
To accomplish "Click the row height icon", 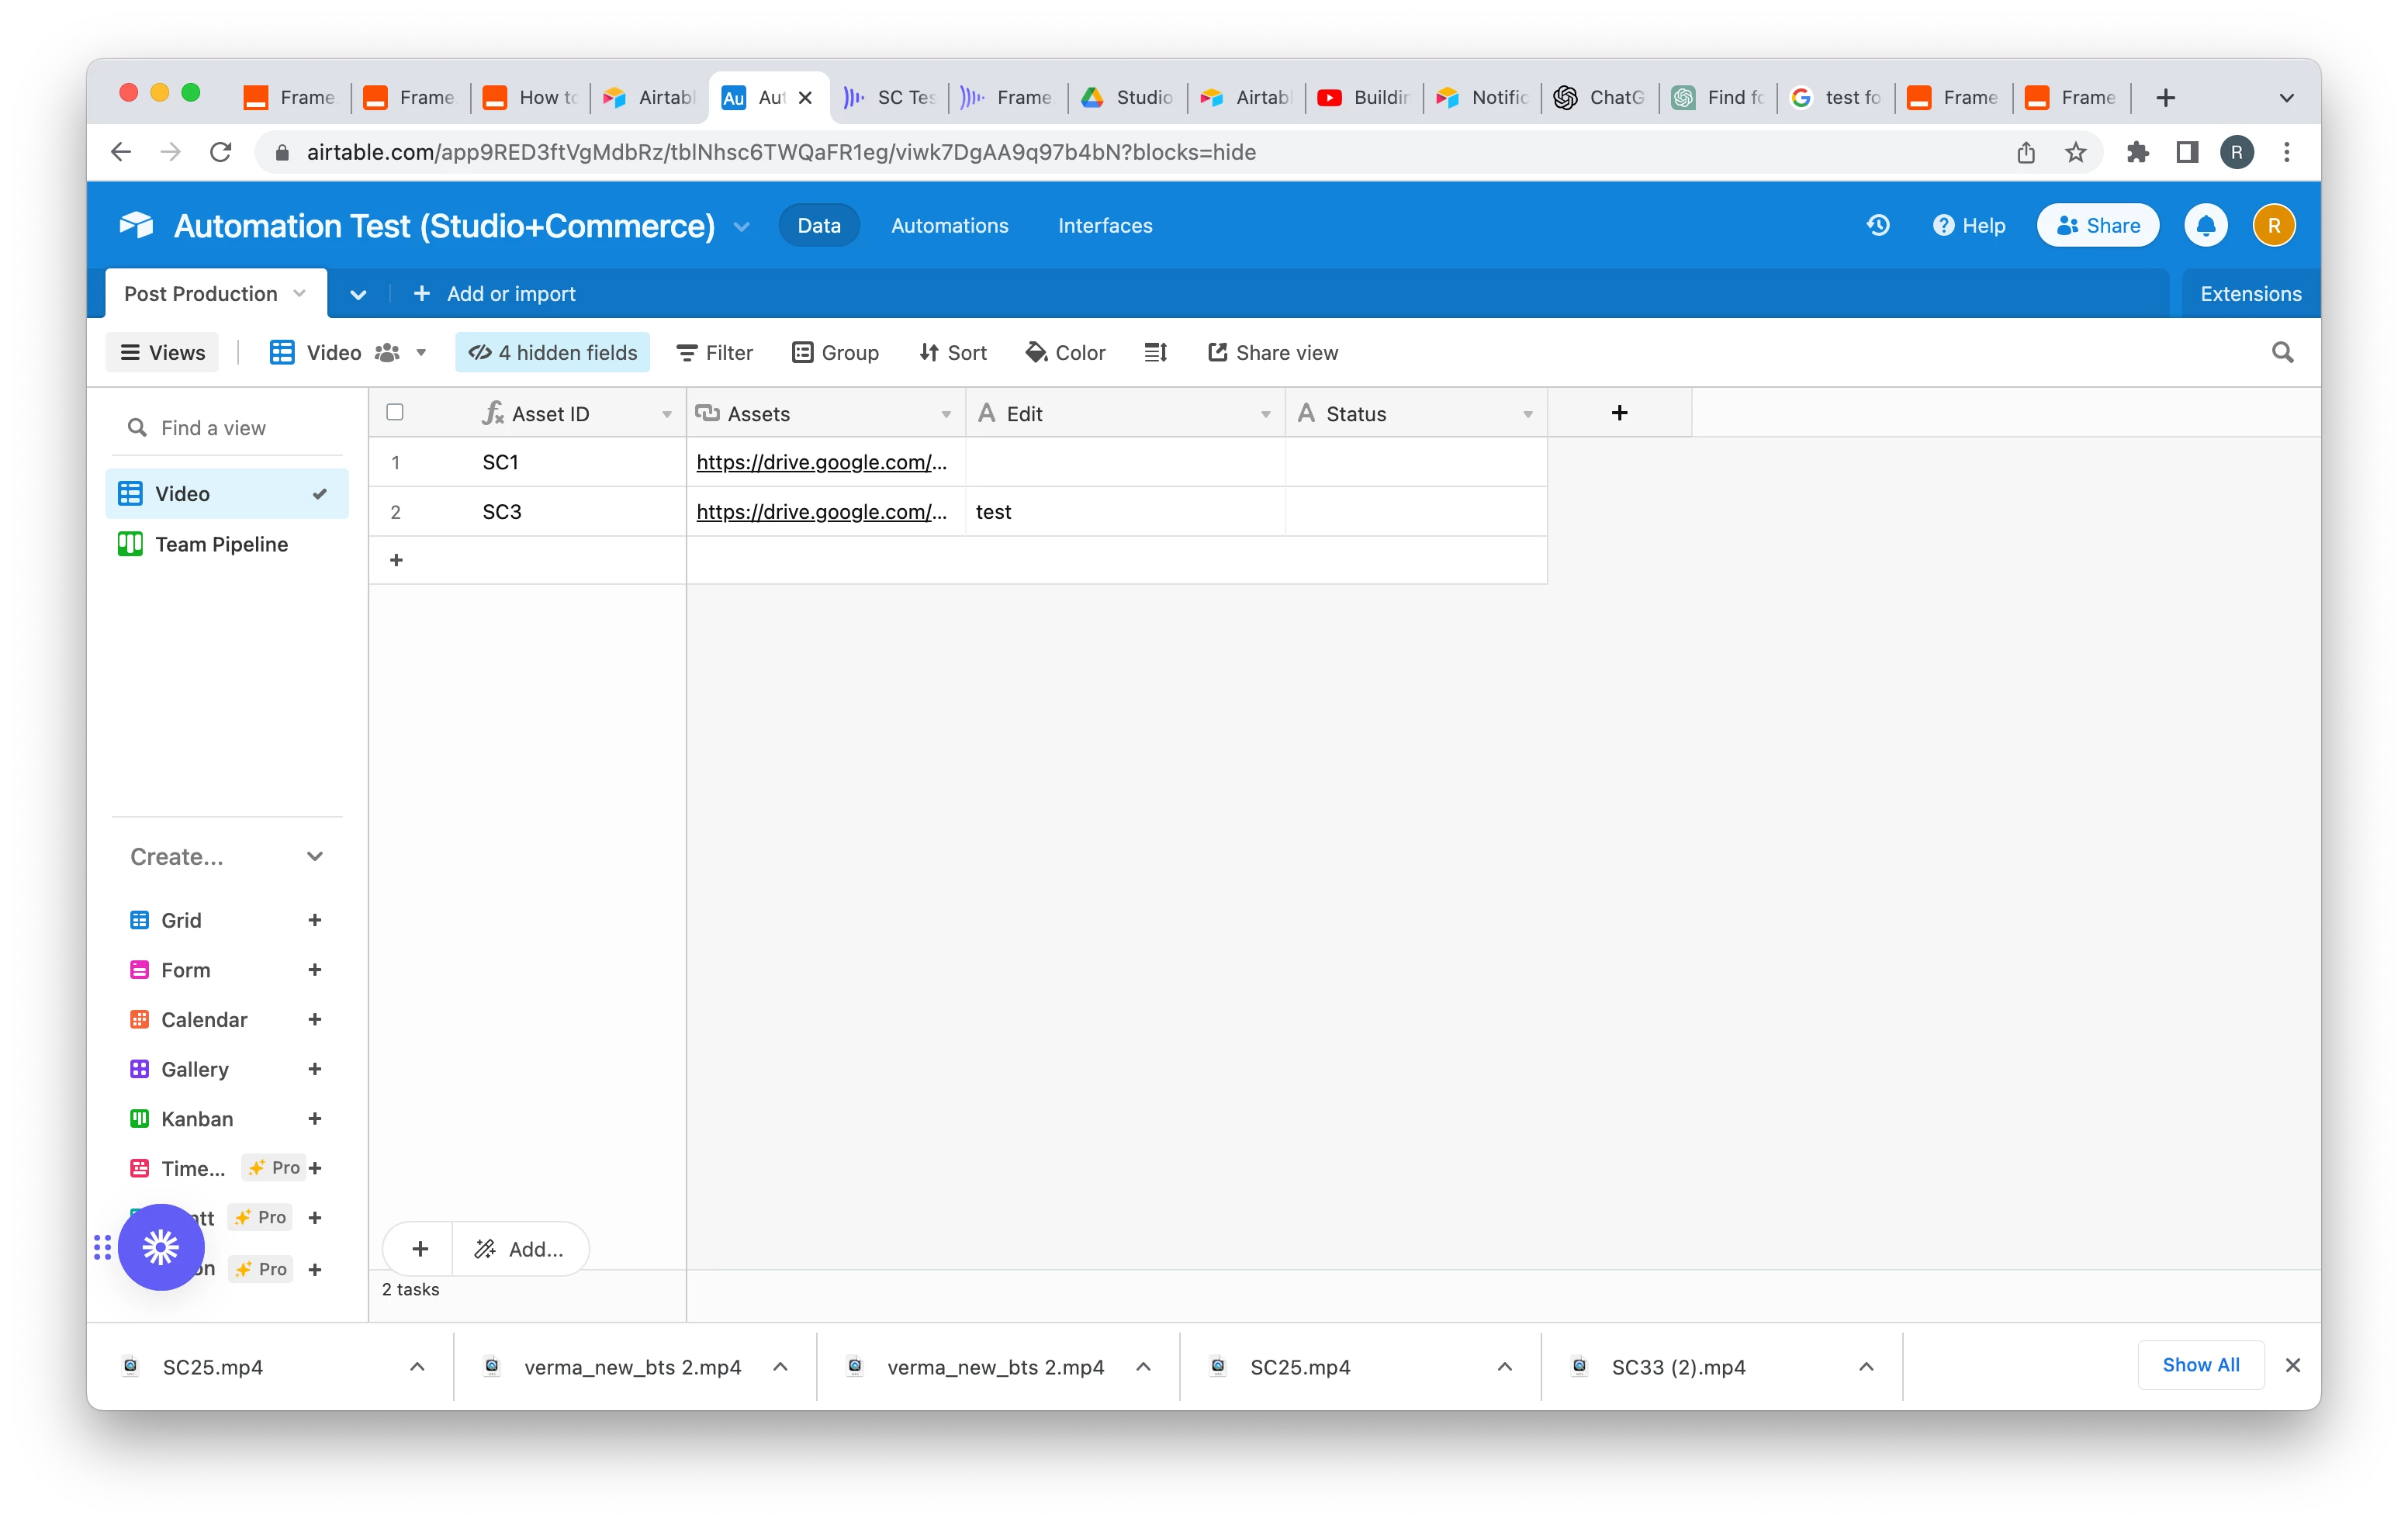I will click(x=1156, y=353).
